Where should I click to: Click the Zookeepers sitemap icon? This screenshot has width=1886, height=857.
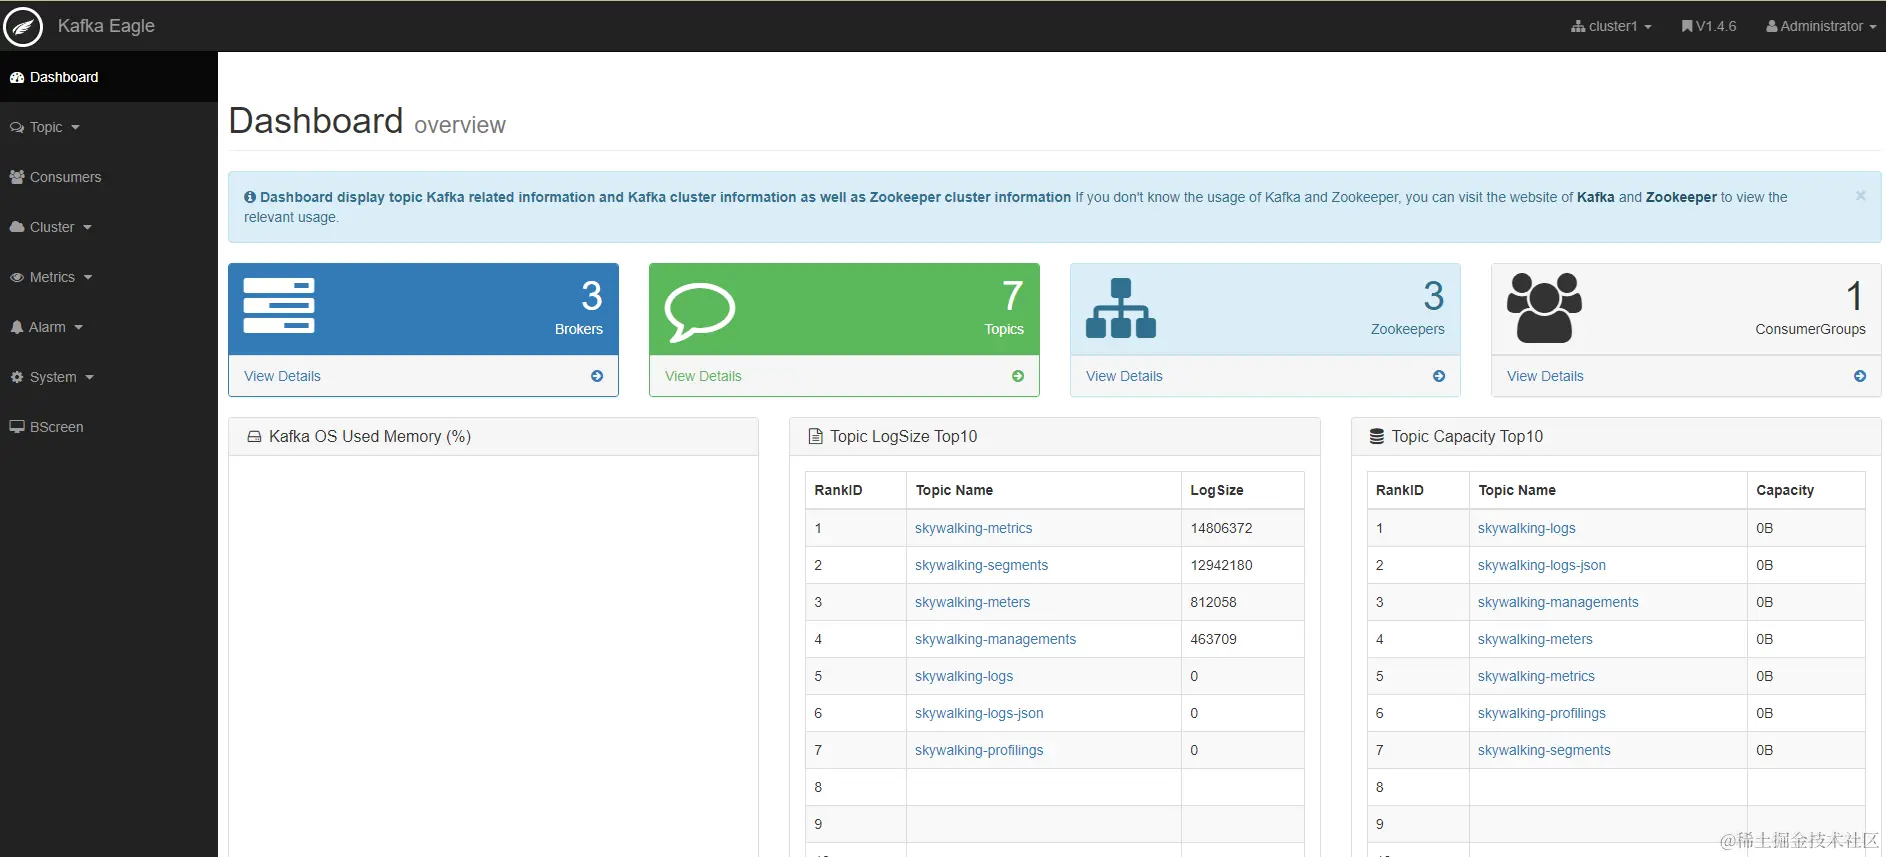(x=1121, y=308)
